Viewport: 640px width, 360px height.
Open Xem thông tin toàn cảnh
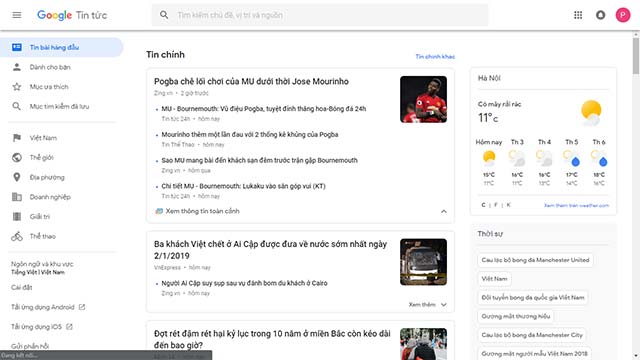[202, 211]
